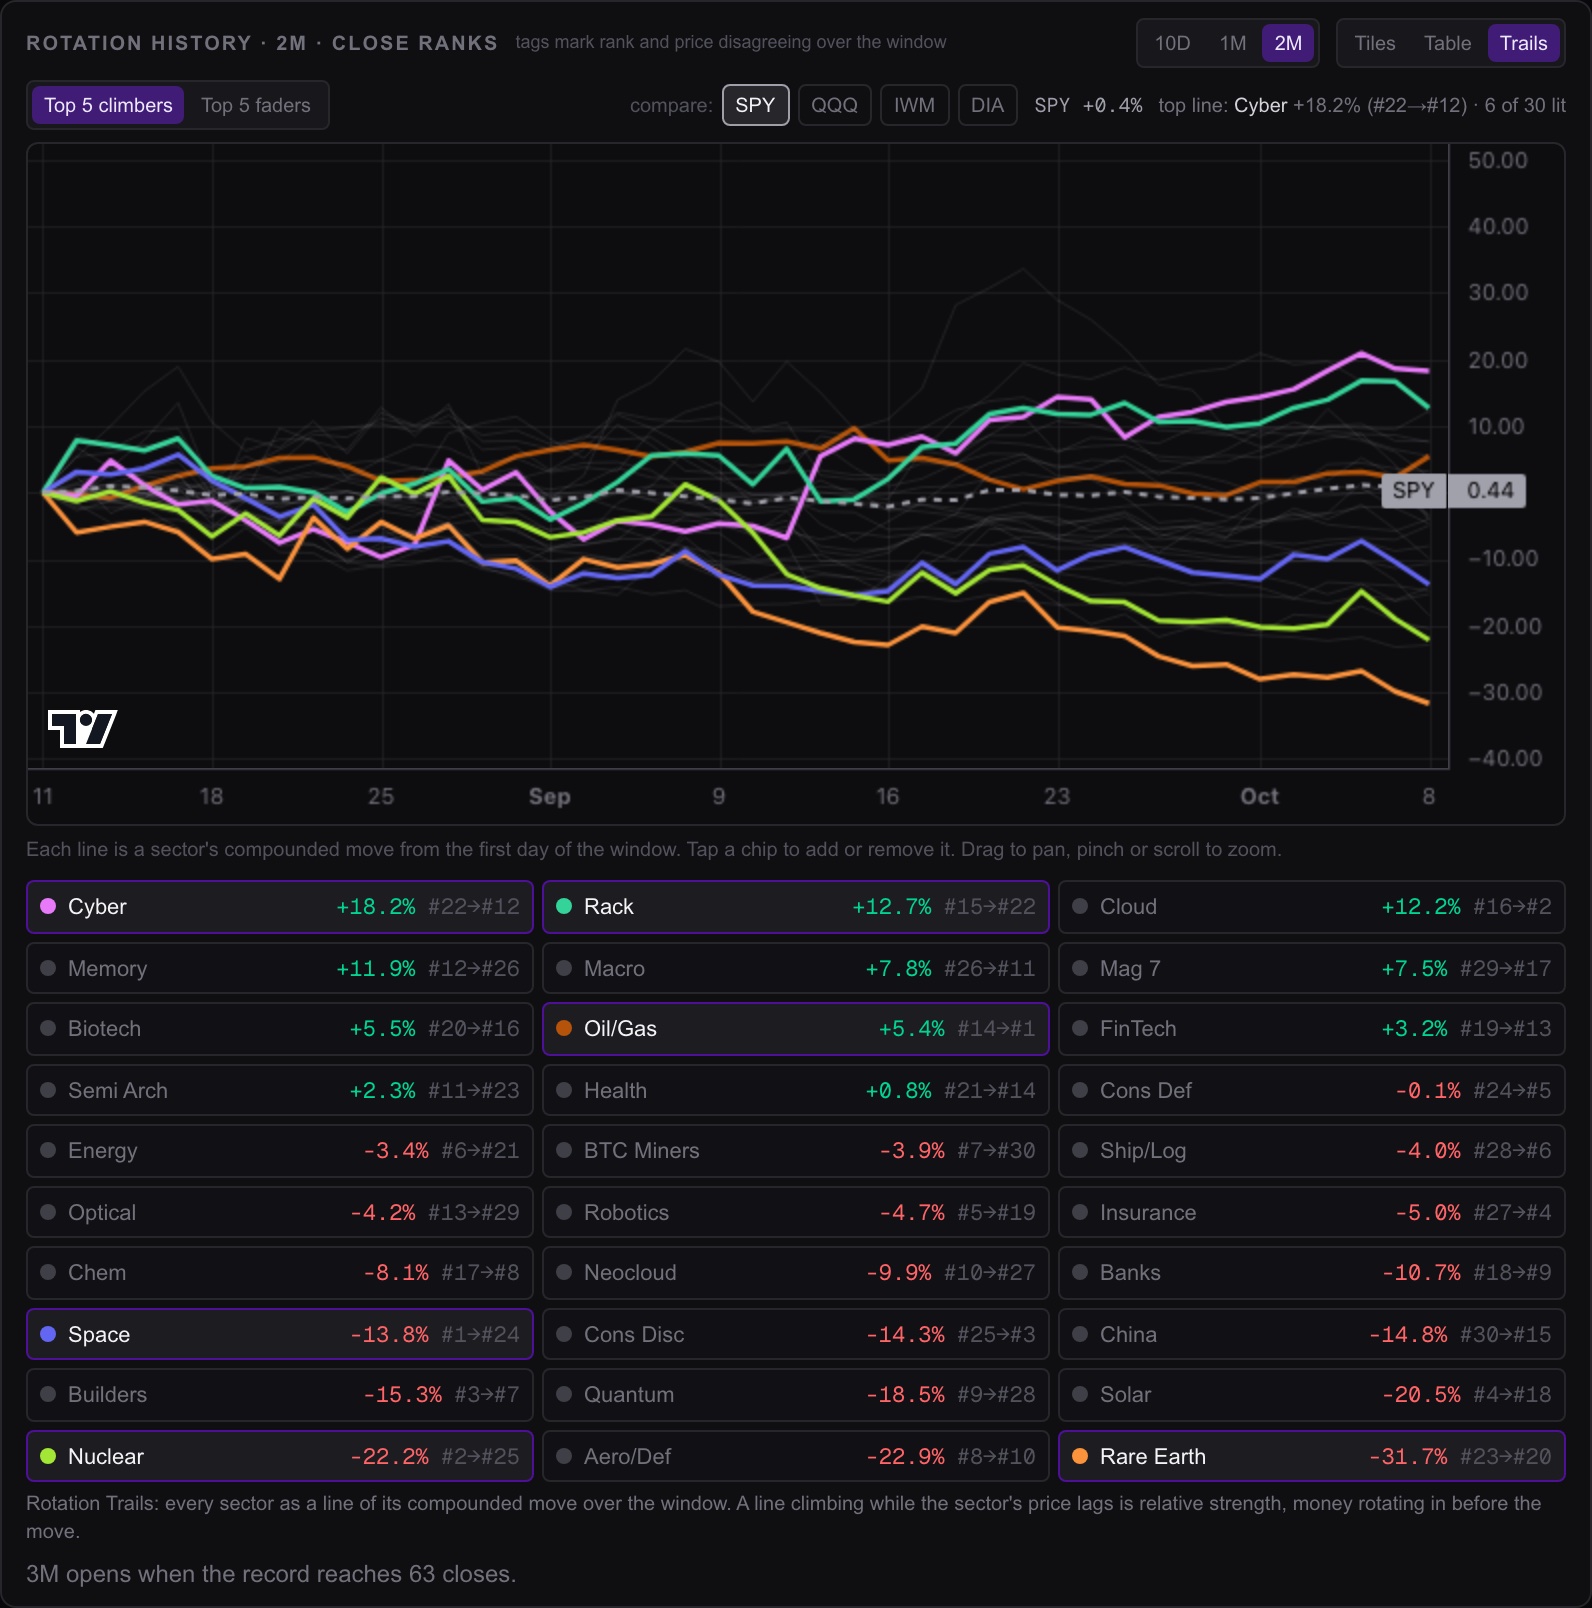Screen dimensions: 1592x1608
Task: Click the SPY 0.44 price label
Action: [1453, 490]
